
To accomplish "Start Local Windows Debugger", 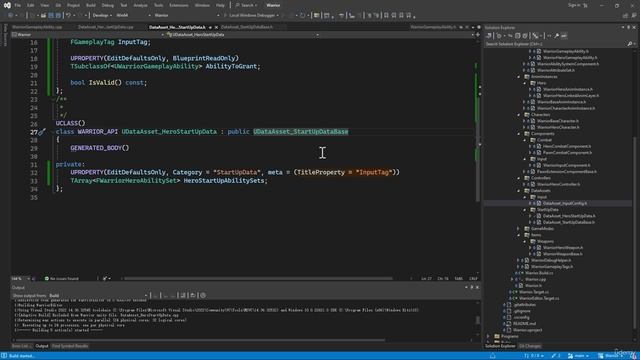I will point(251,16).
